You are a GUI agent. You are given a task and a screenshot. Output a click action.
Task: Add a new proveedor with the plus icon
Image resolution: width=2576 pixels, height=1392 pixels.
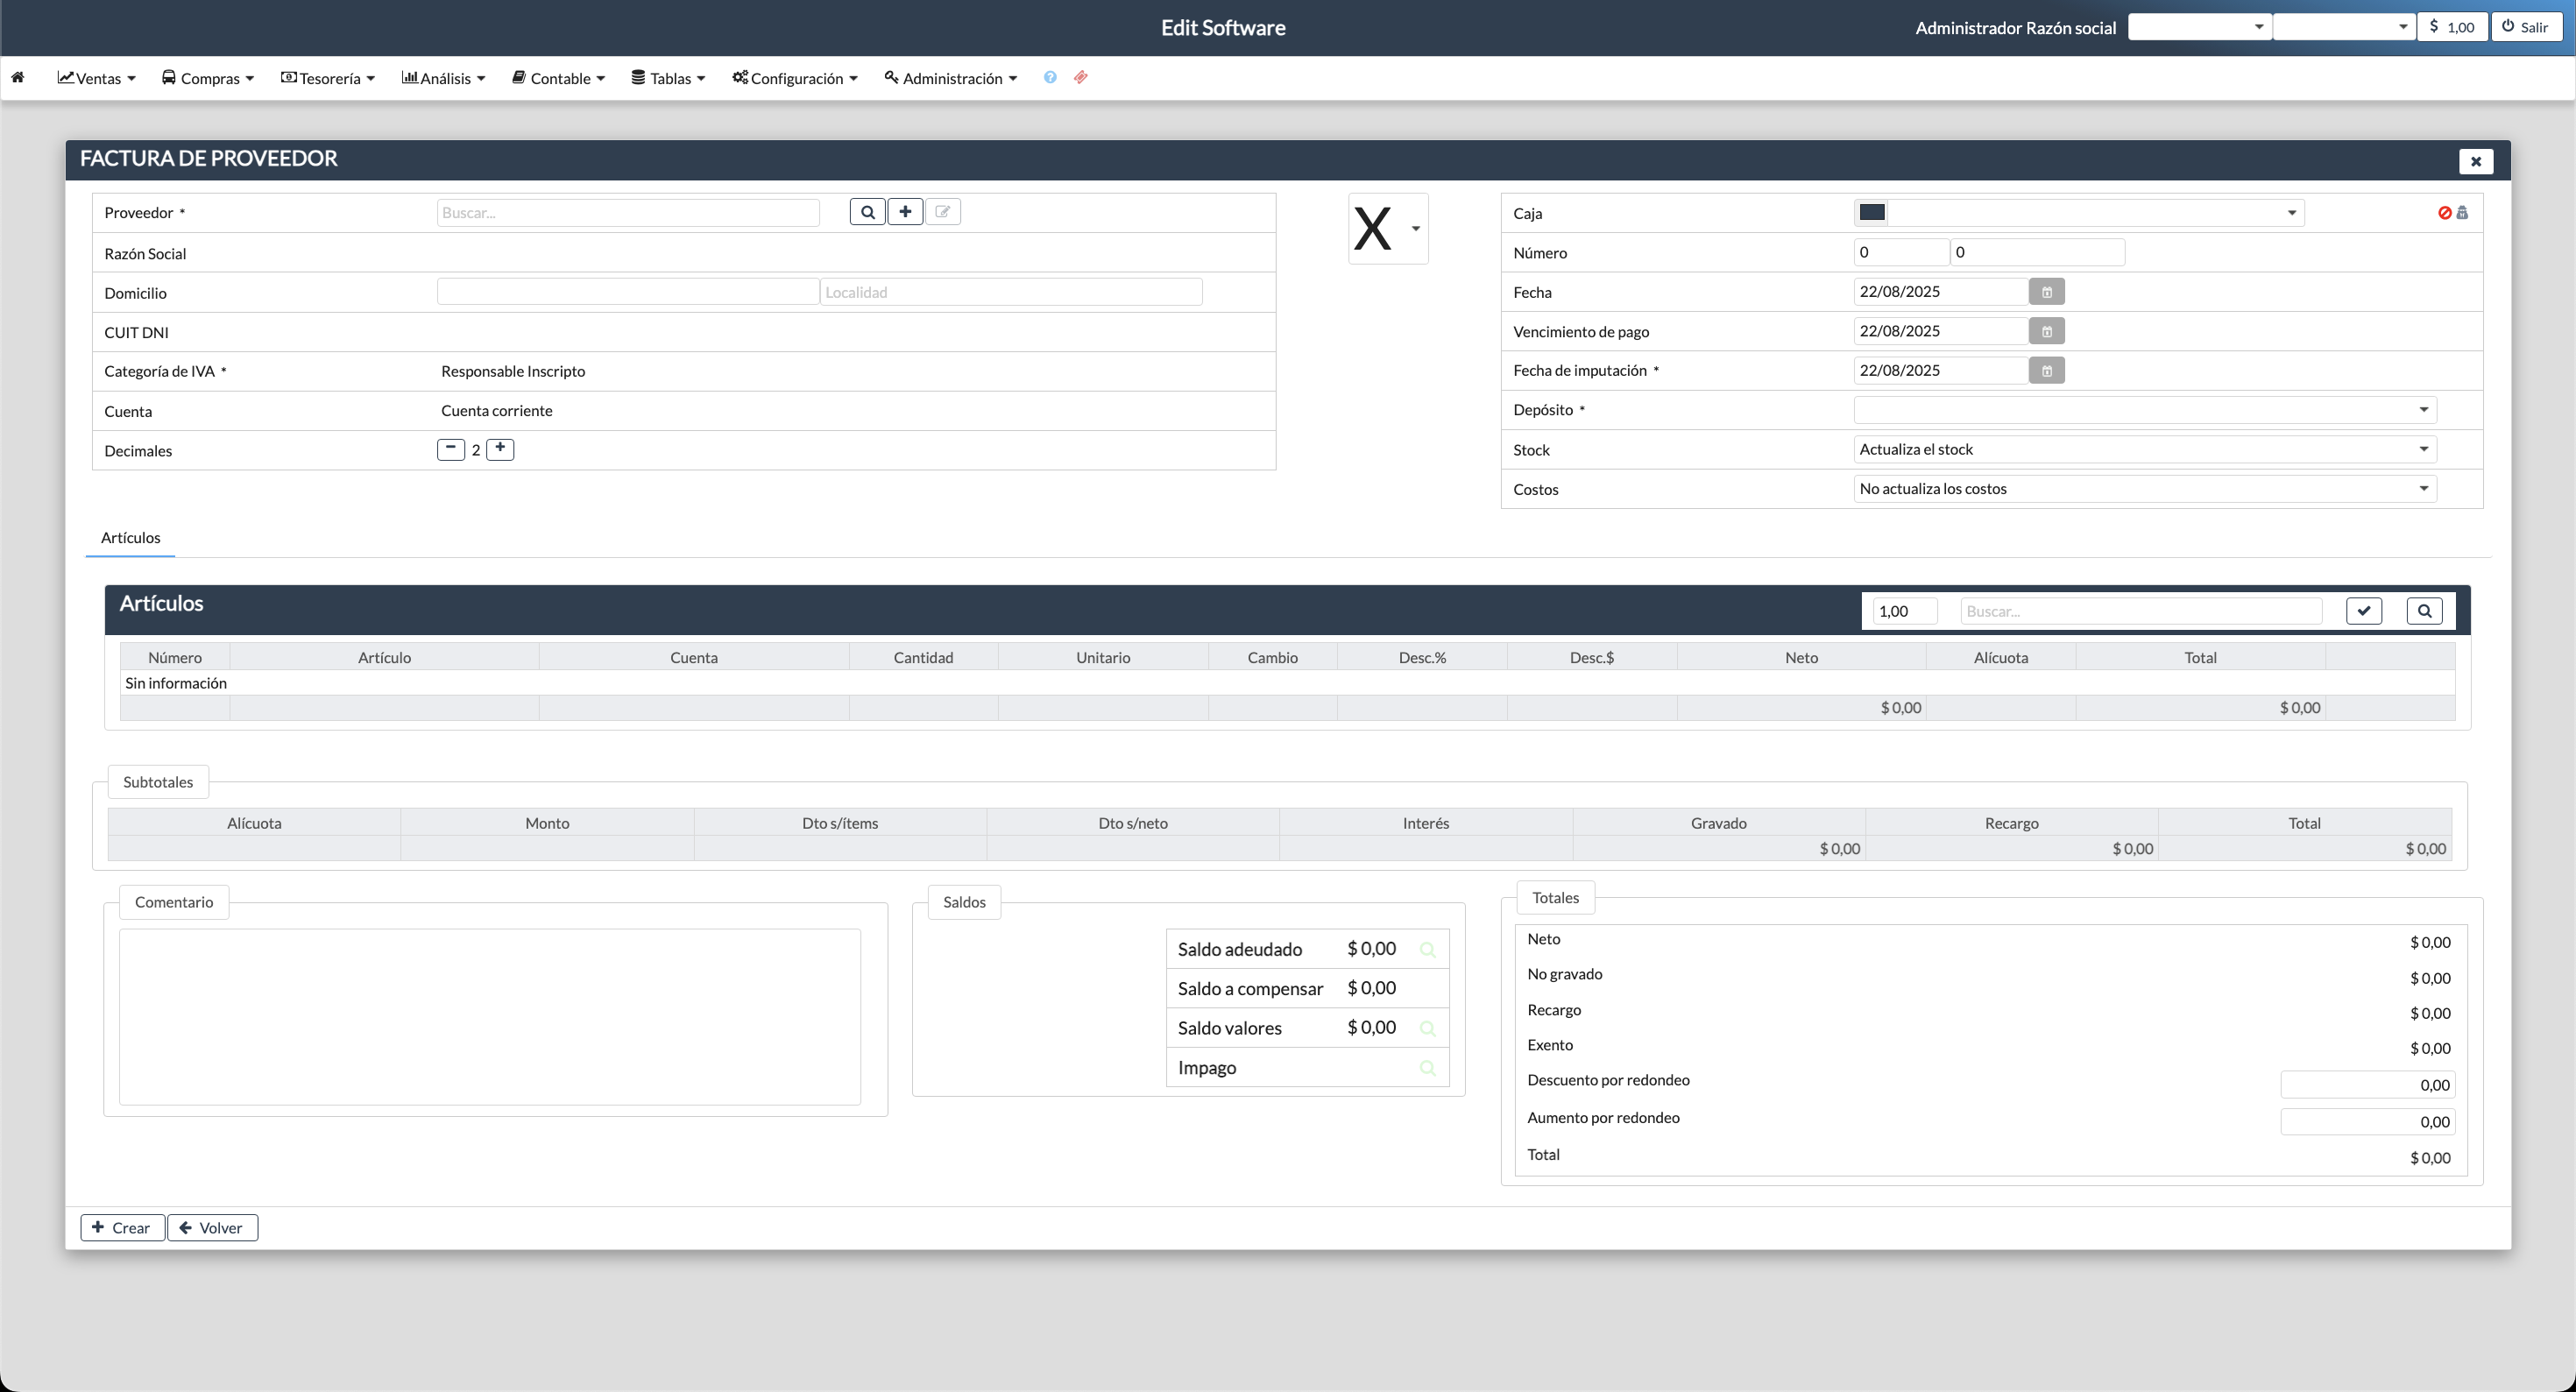905,211
